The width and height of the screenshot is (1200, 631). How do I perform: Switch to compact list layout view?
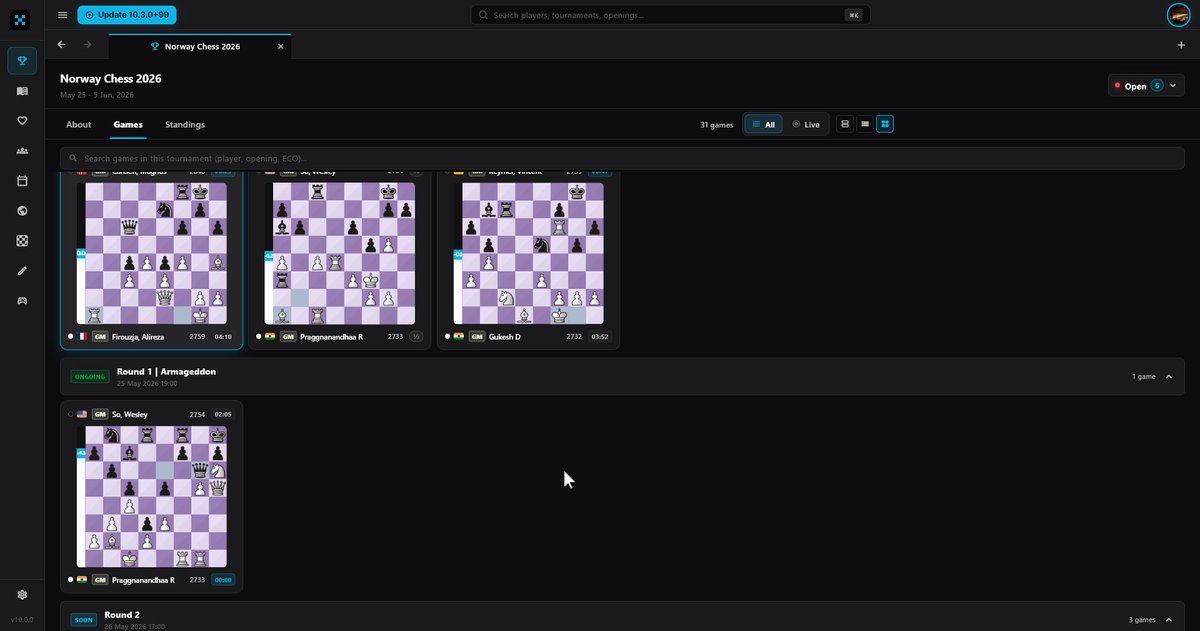pos(865,124)
